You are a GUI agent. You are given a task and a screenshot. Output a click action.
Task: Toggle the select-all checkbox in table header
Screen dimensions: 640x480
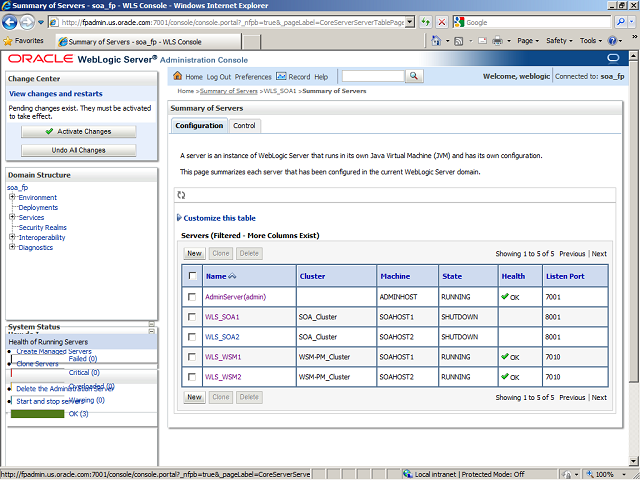(192, 276)
